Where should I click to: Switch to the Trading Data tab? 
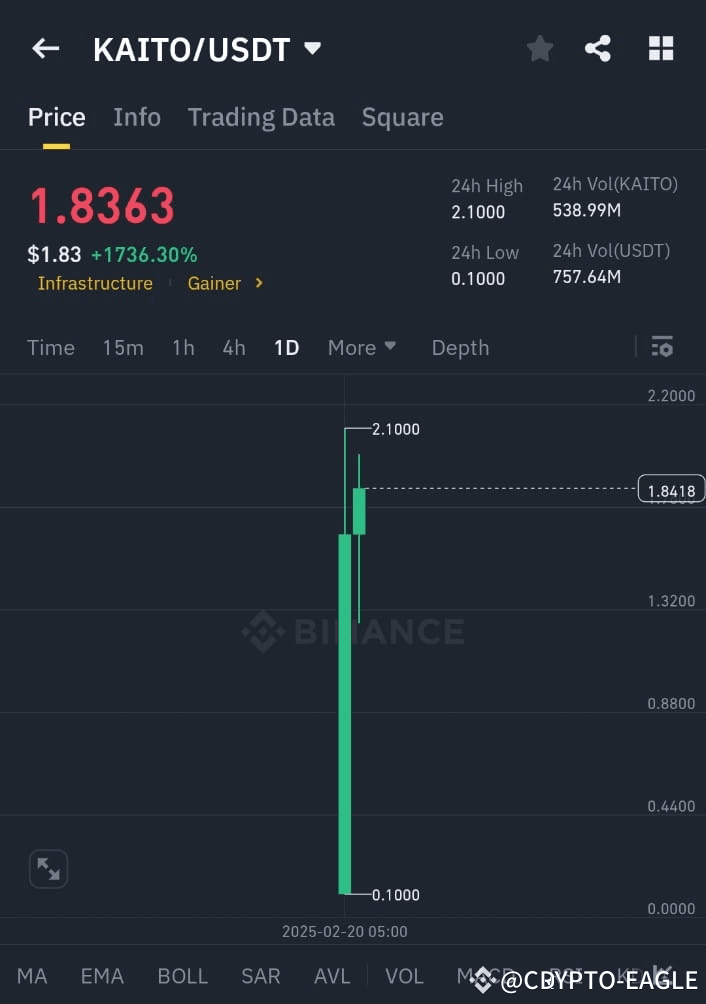click(x=261, y=117)
